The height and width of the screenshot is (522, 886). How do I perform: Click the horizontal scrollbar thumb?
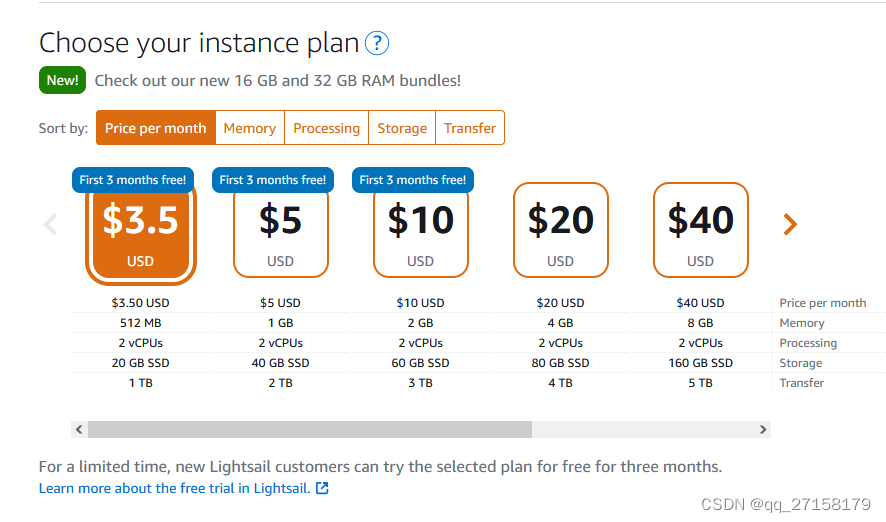click(310, 429)
